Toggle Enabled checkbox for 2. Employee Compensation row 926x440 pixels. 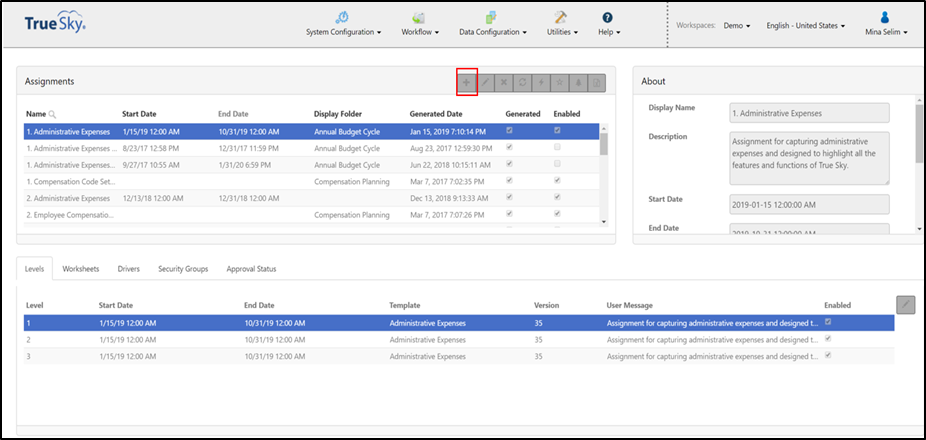click(x=557, y=213)
